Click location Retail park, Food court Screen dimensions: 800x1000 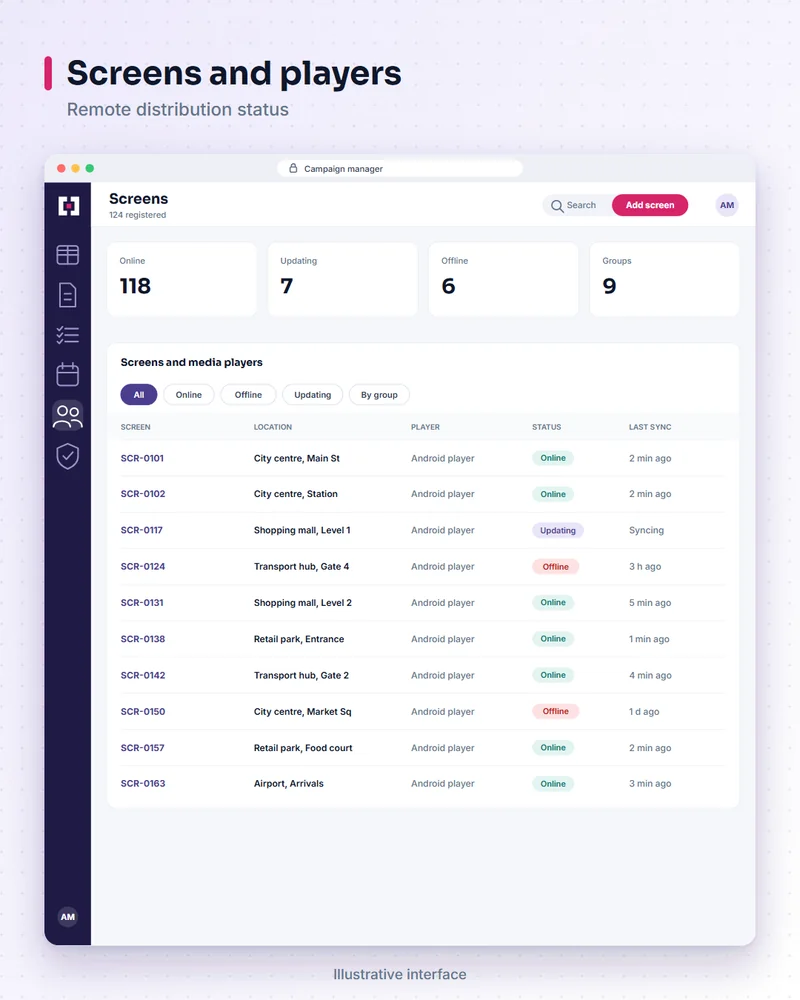[x=303, y=747]
